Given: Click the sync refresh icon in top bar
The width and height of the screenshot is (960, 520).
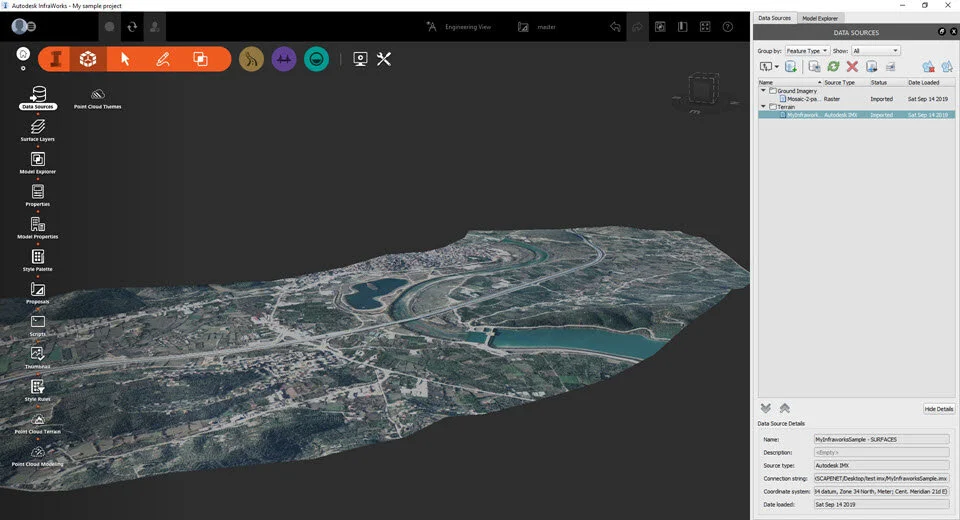Looking at the screenshot, I should (132, 27).
